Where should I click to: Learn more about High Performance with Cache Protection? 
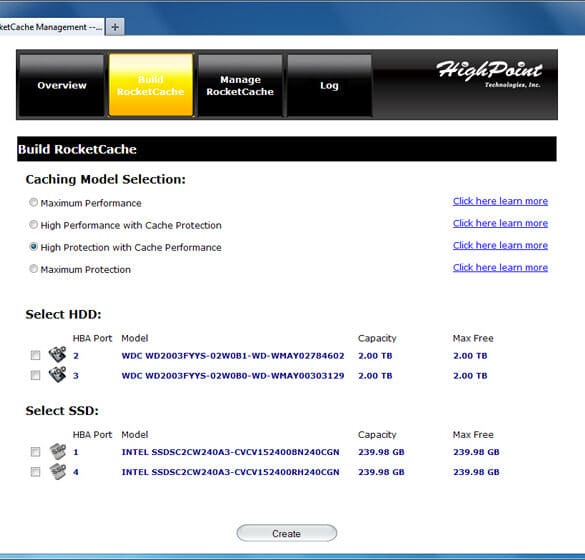tap(500, 223)
